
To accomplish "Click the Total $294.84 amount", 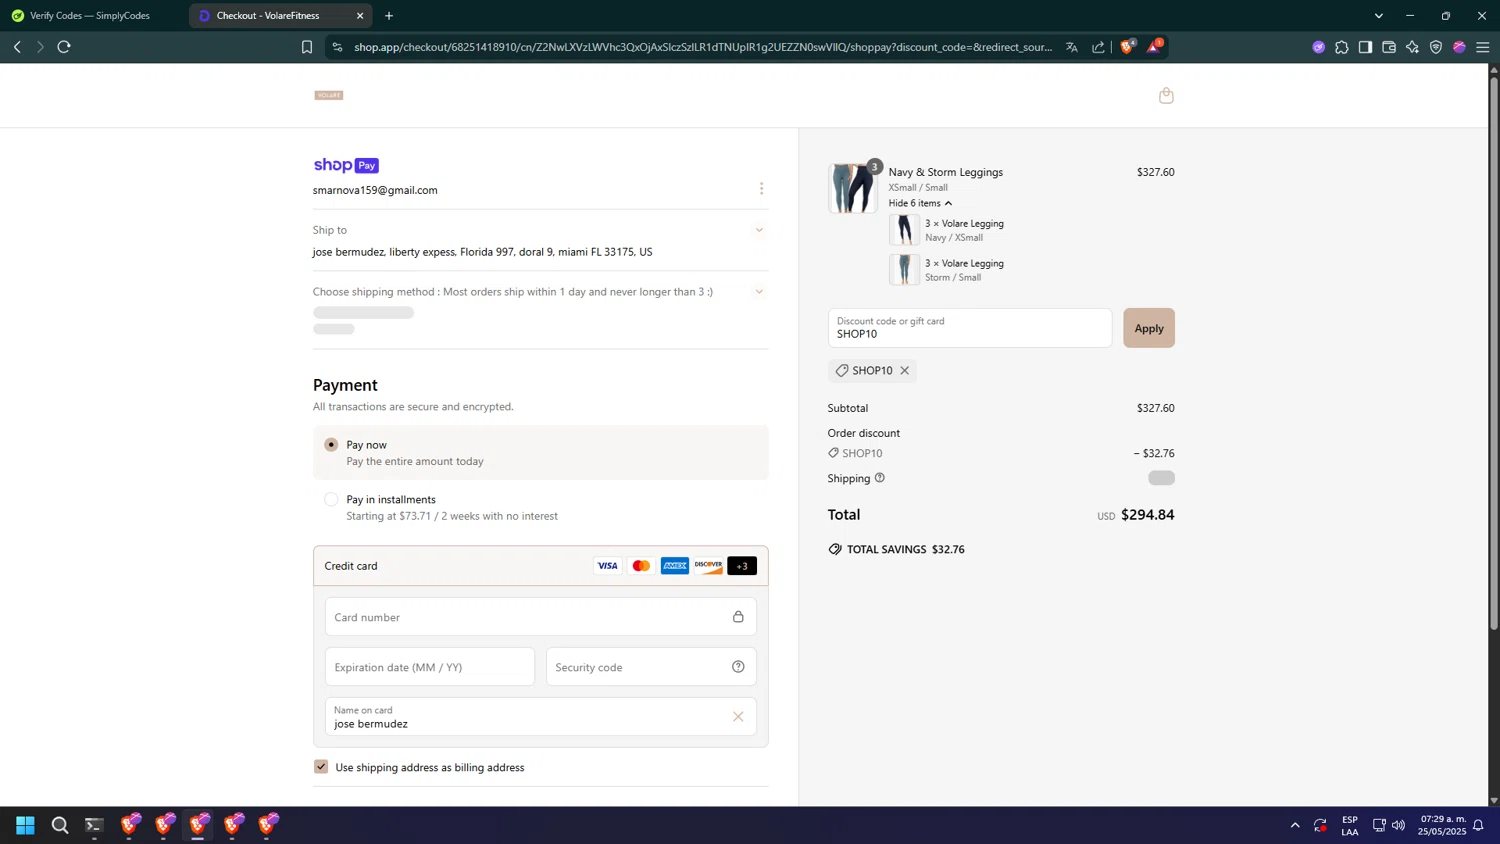I will click(x=1147, y=515).
